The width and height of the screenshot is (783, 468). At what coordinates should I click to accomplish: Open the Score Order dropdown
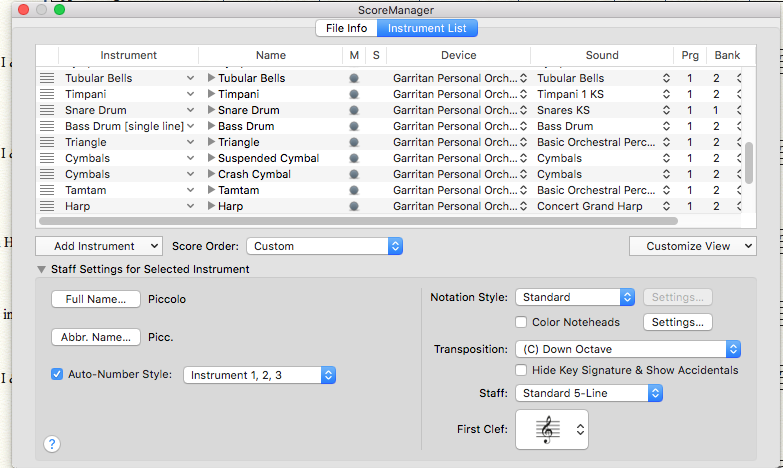pyautogui.click(x=324, y=246)
